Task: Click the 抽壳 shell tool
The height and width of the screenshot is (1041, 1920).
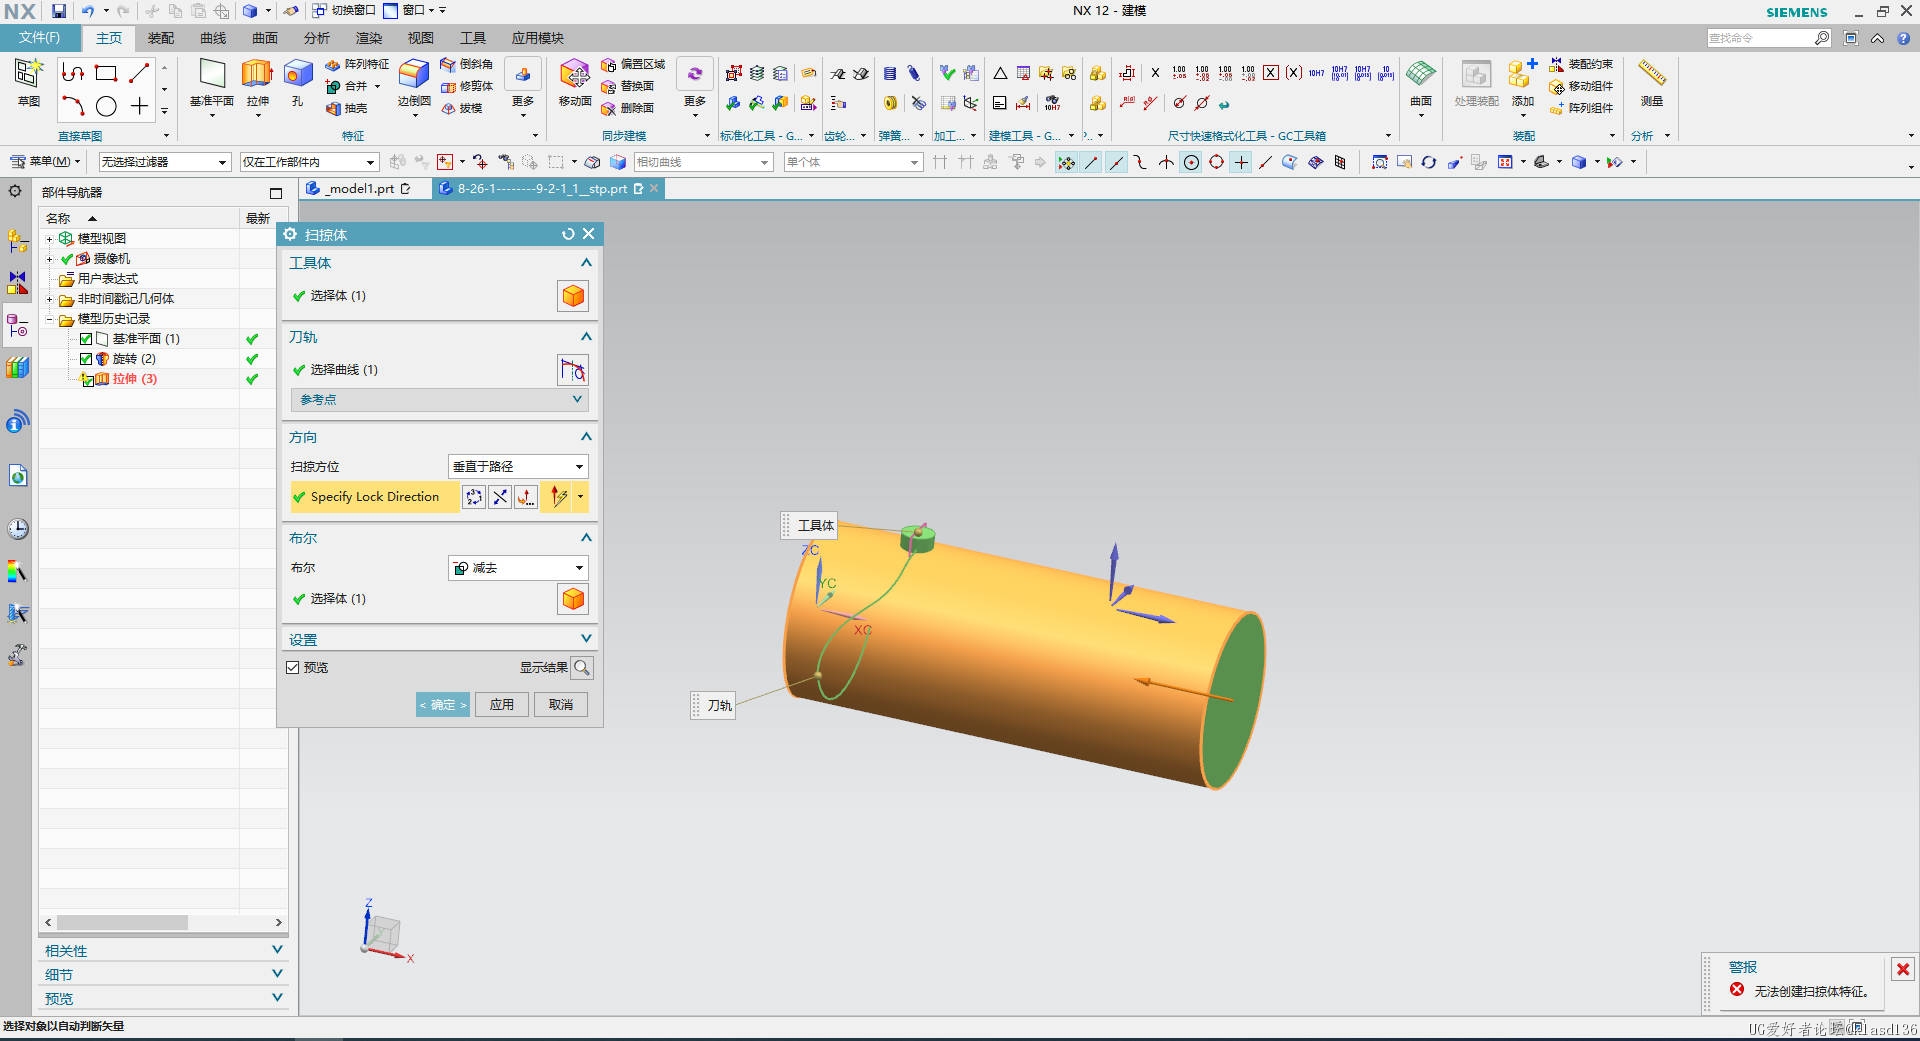Action: 347,108
